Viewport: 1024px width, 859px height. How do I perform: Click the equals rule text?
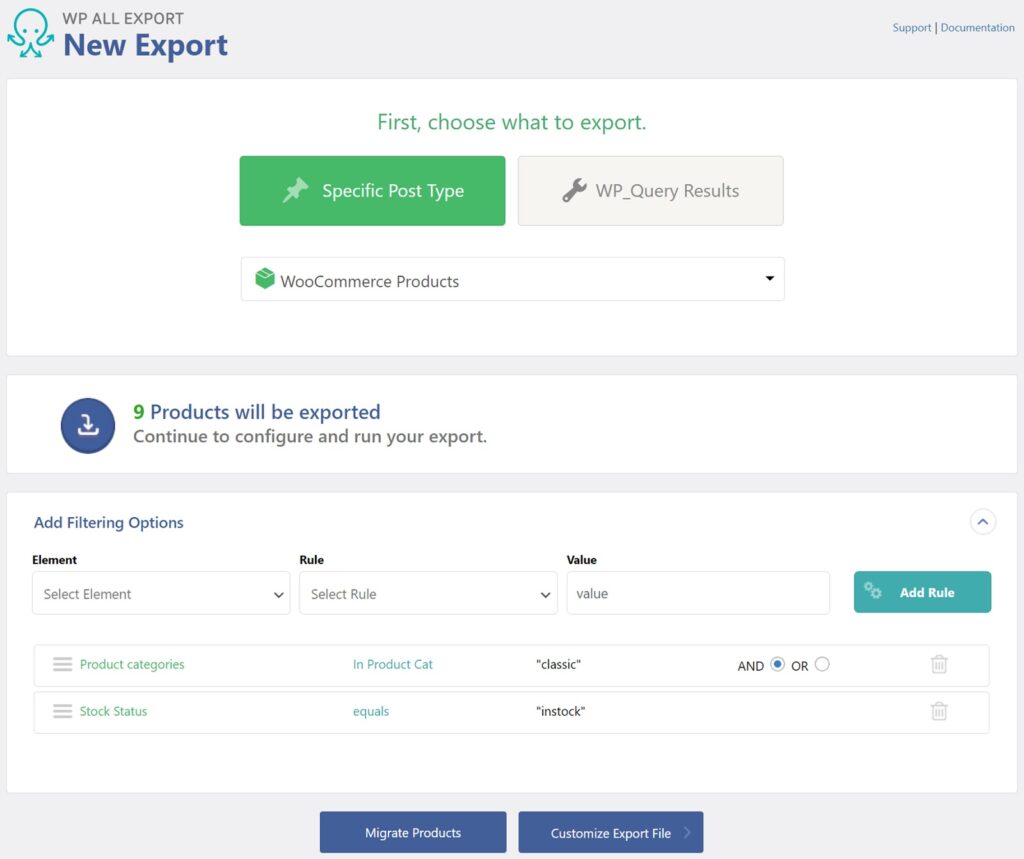coord(370,711)
